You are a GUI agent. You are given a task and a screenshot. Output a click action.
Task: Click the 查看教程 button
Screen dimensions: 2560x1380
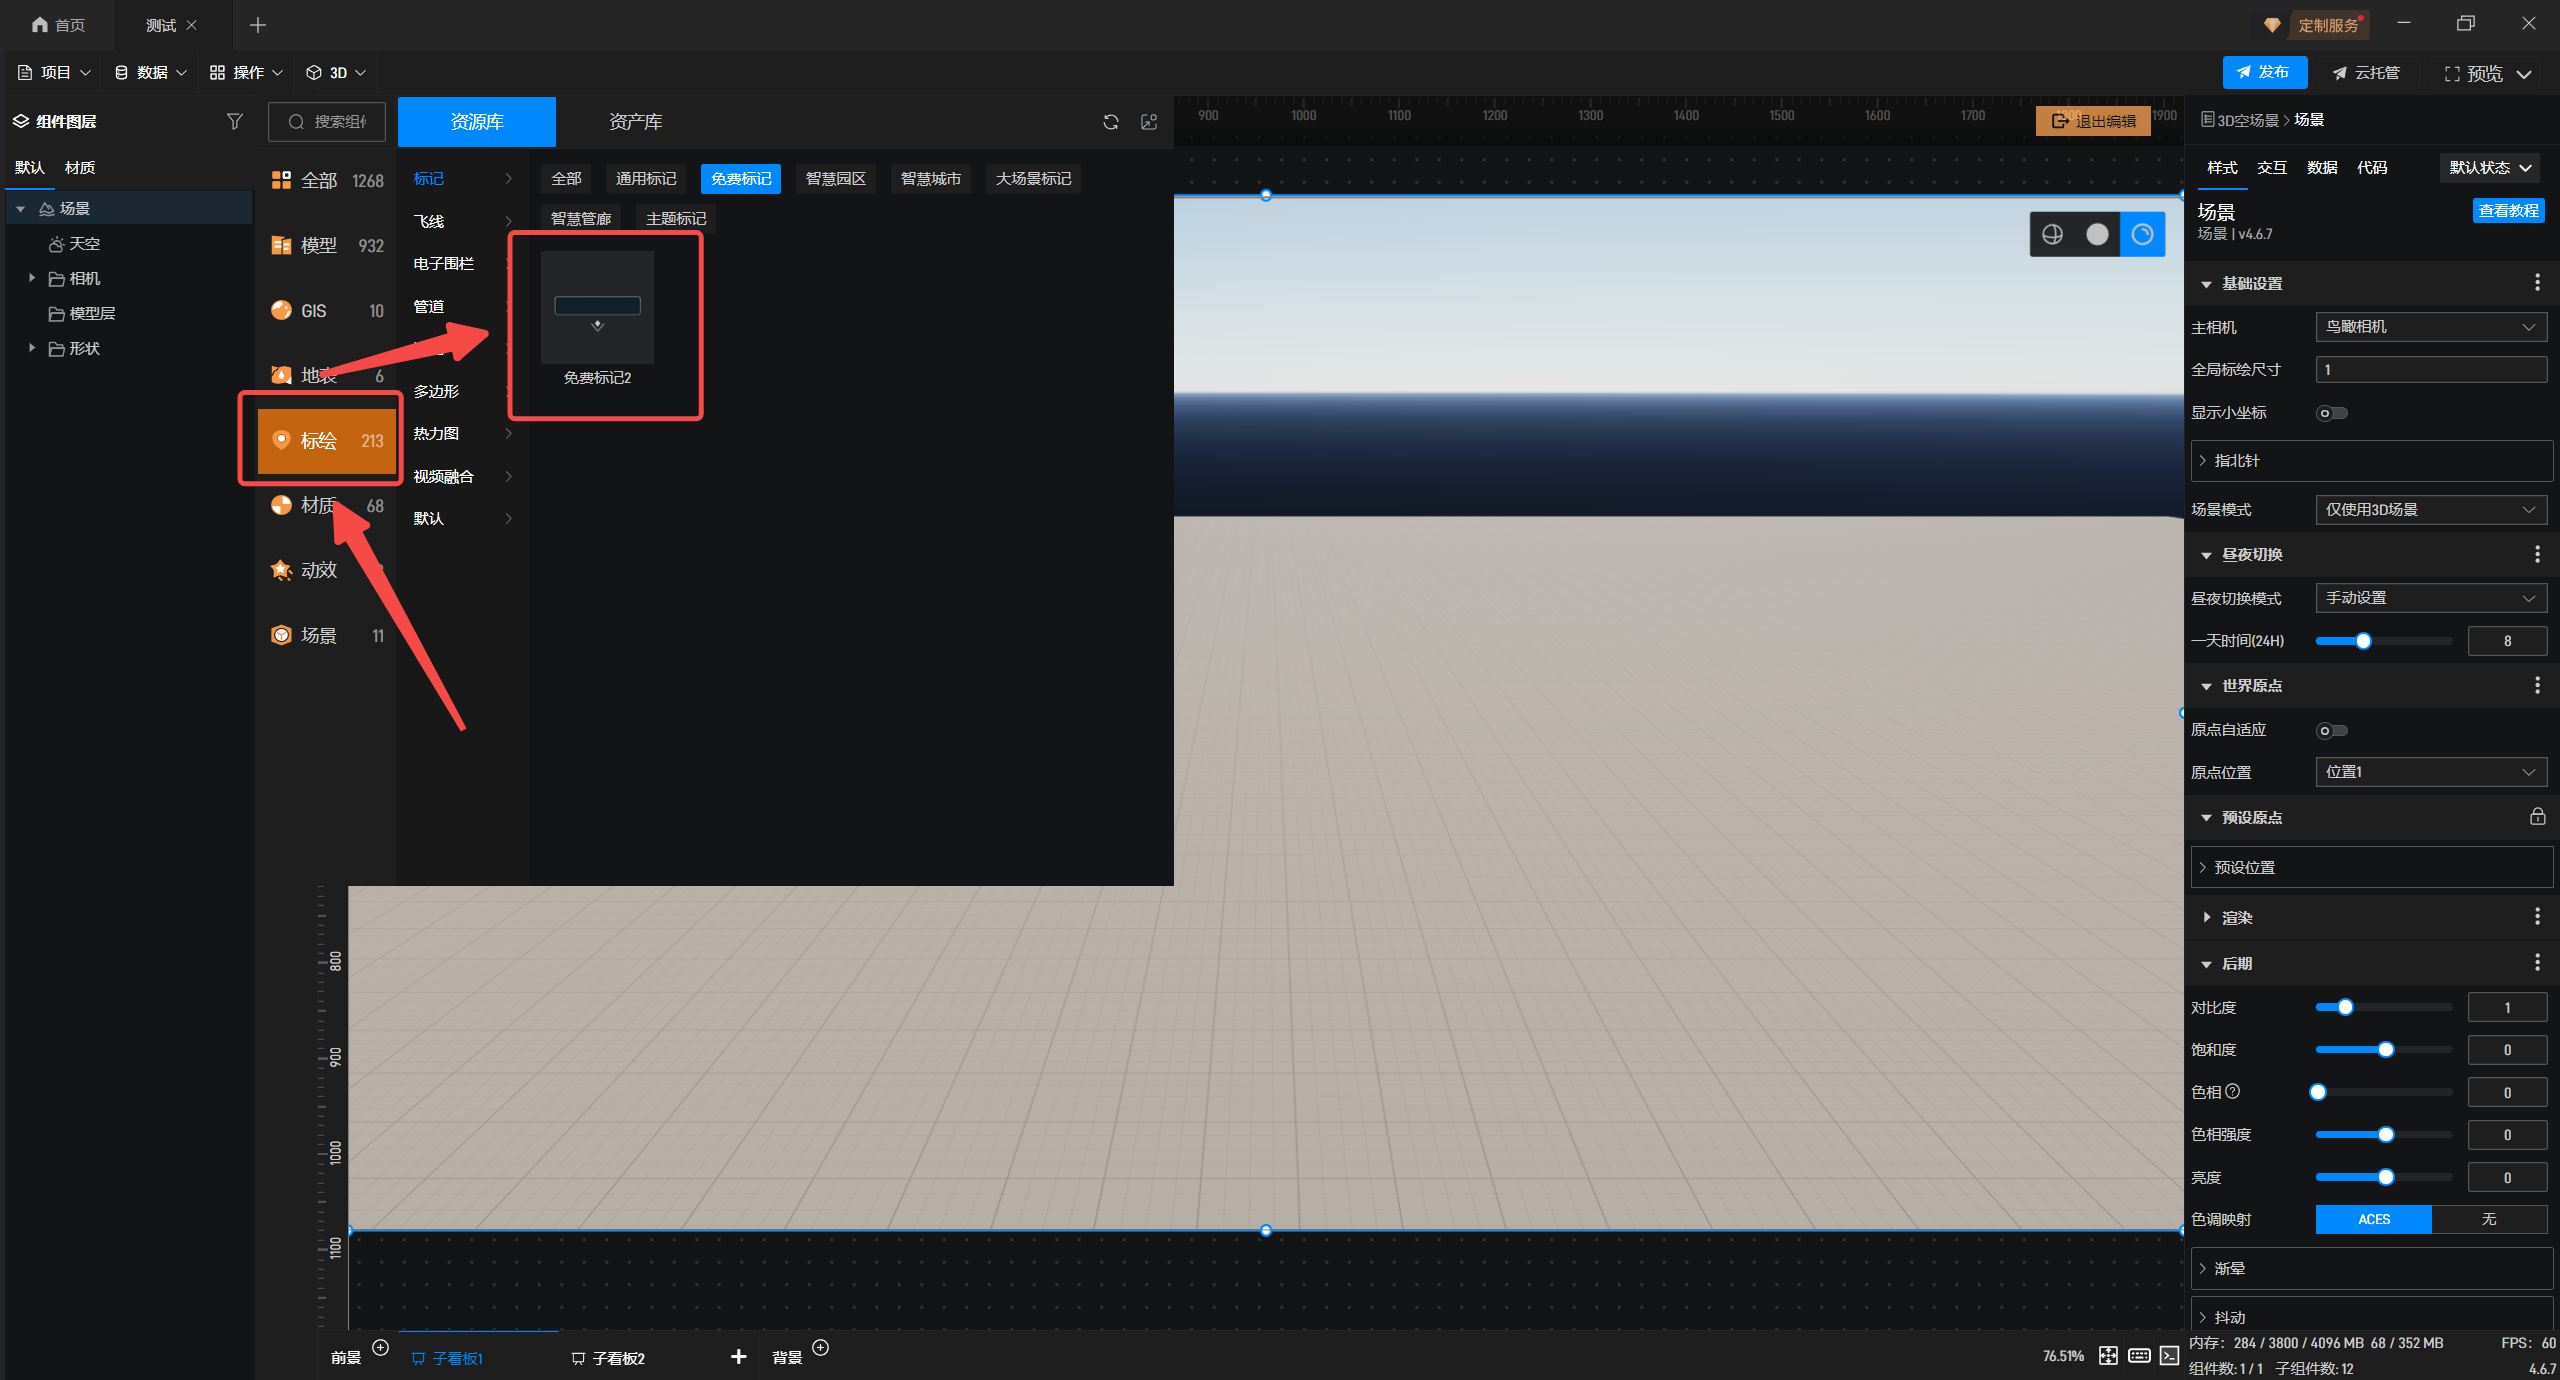click(x=2507, y=211)
